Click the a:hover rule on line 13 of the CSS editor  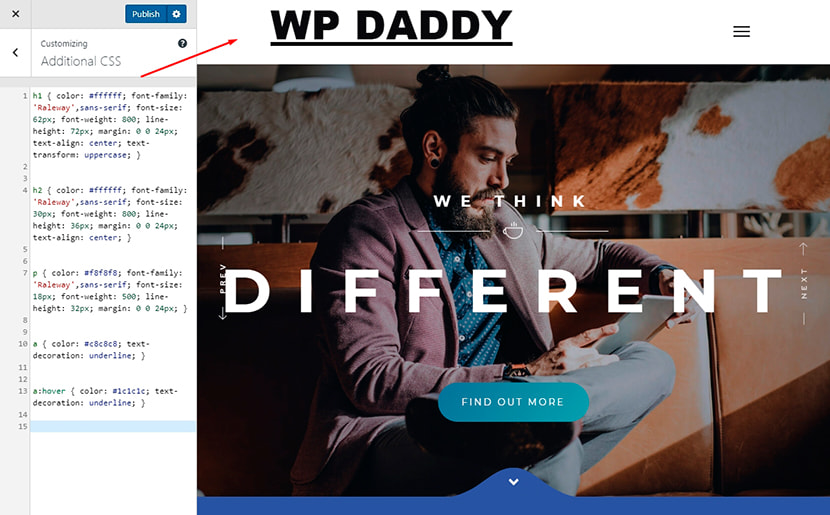[105, 397]
